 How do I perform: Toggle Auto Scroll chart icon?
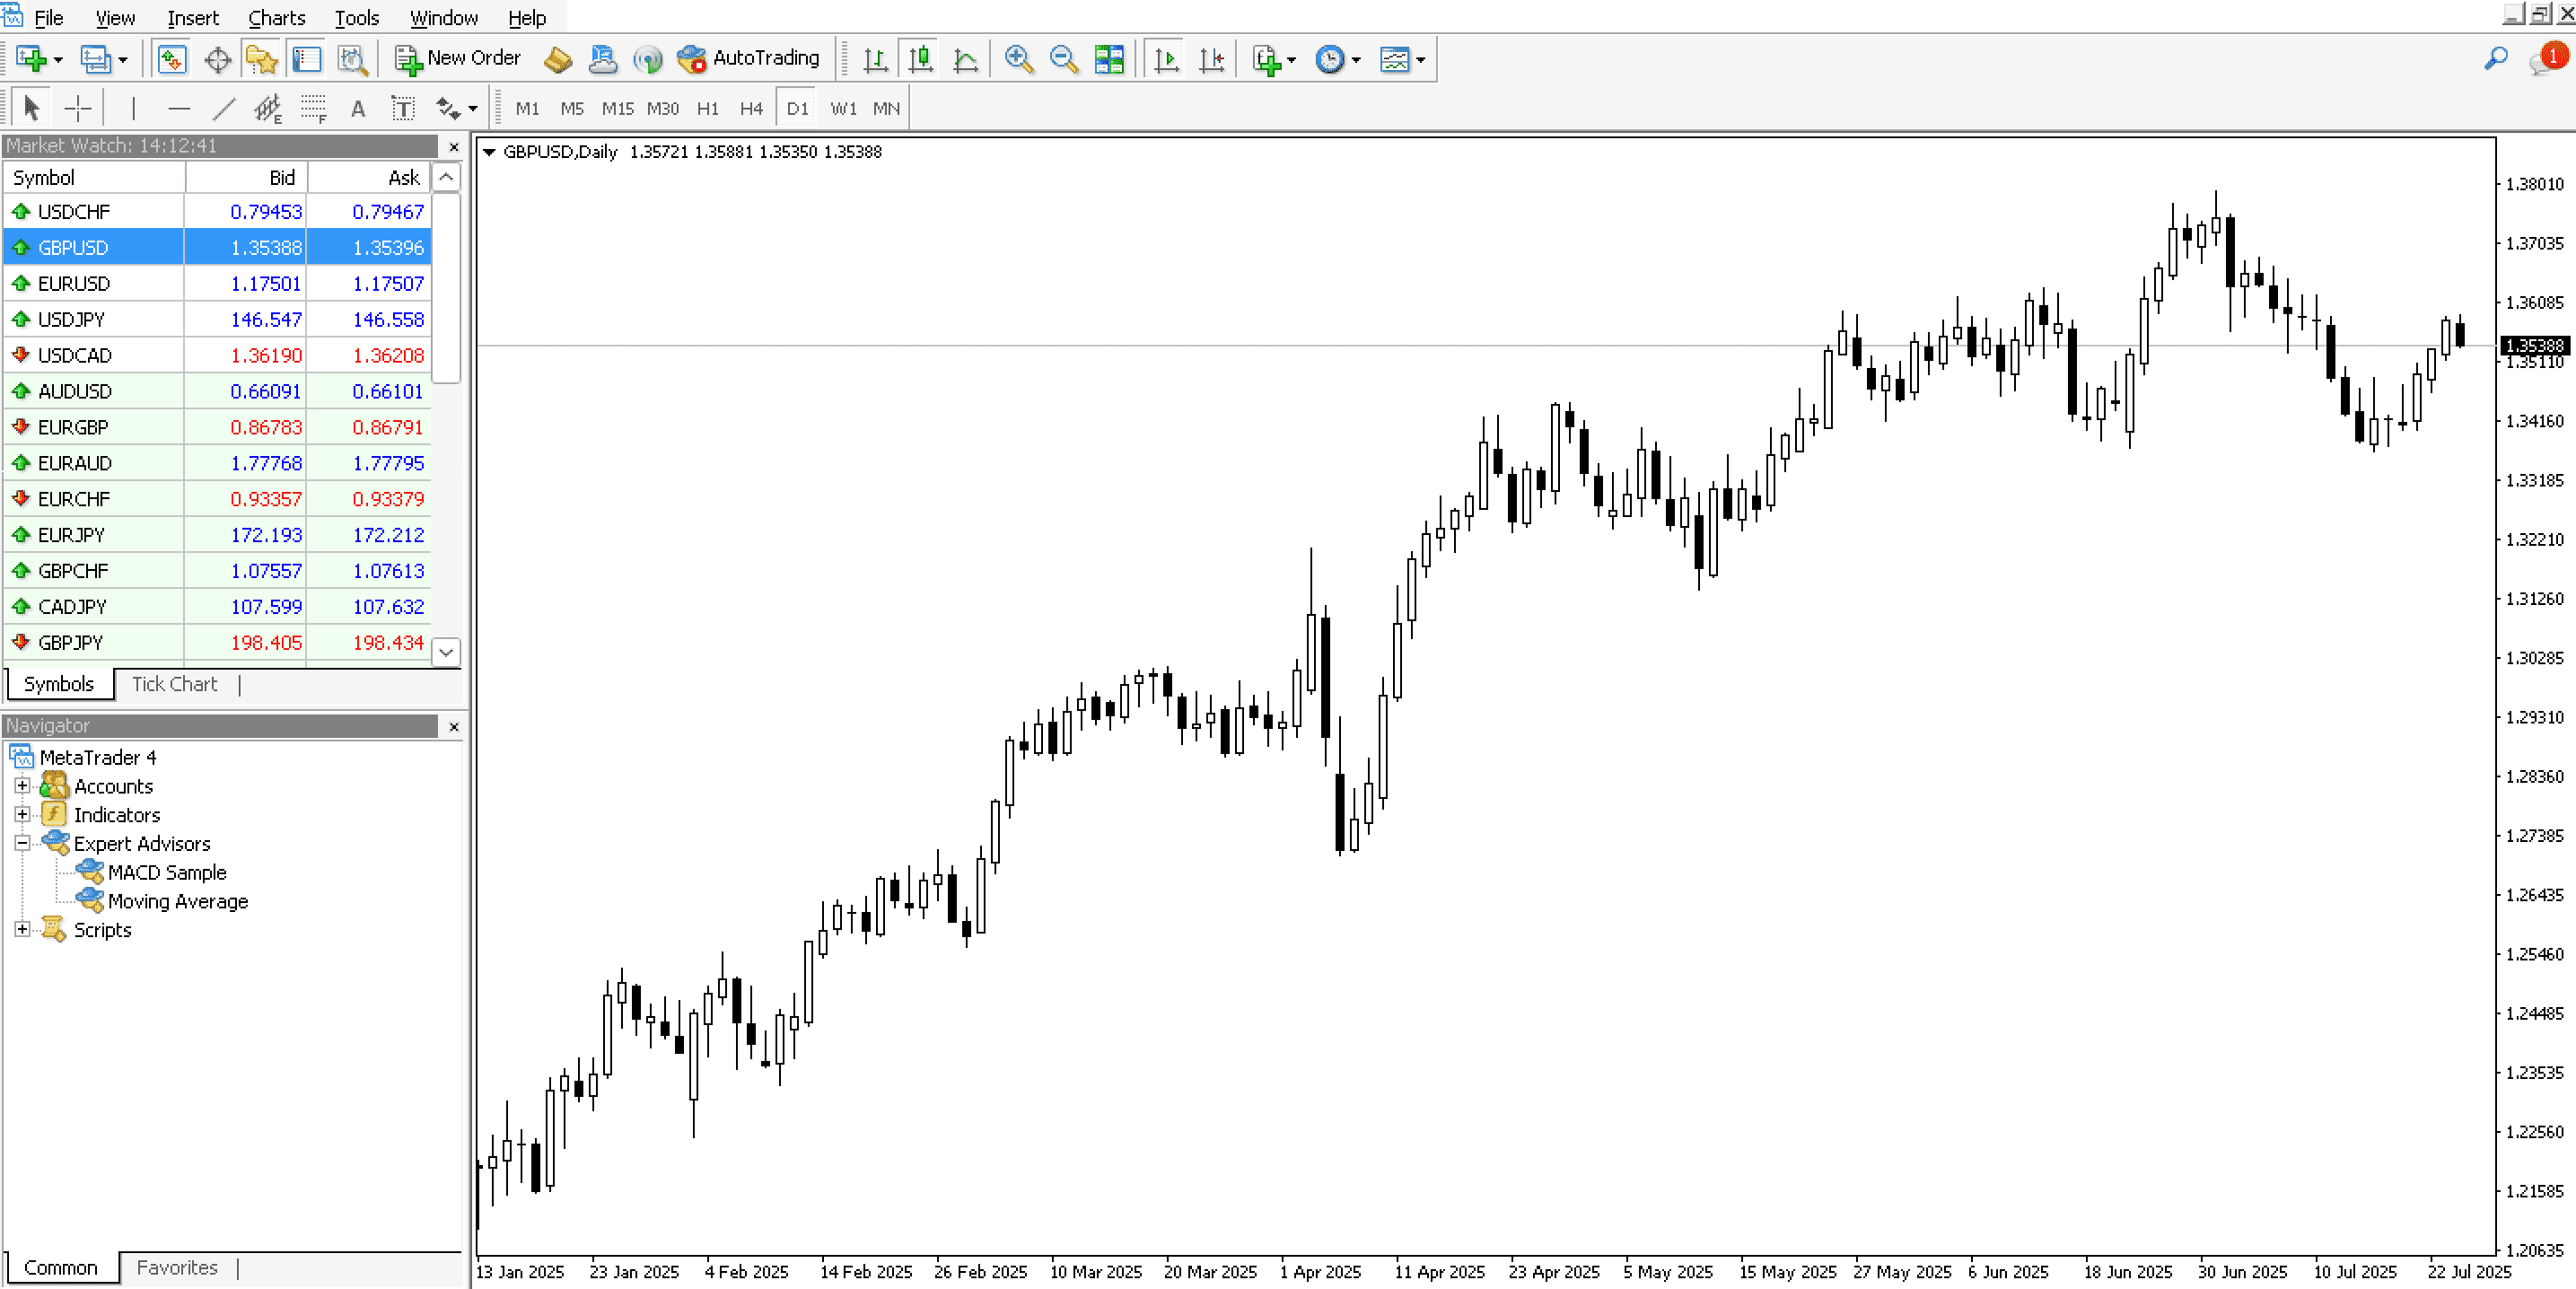pyautogui.click(x=1166, y=59)
